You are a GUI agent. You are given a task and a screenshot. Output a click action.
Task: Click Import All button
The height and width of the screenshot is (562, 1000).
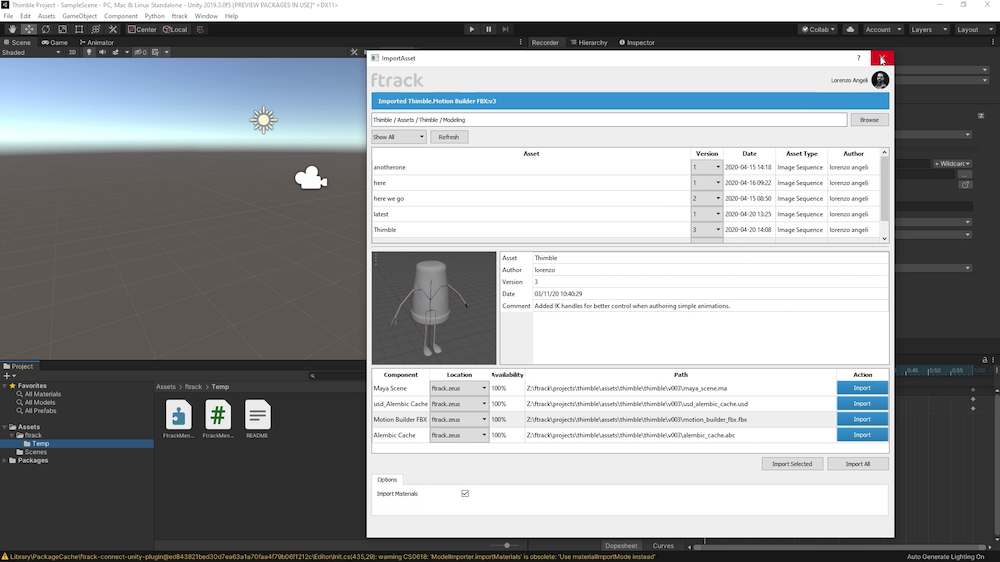(x=858, y=464)
